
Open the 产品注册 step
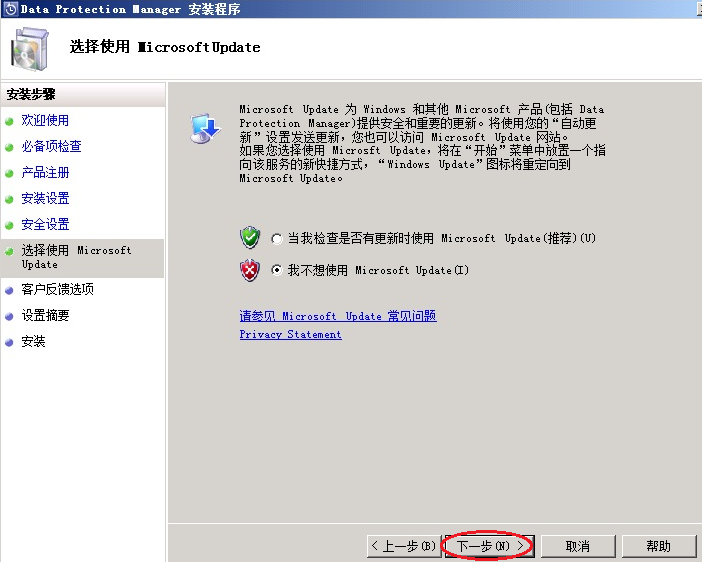click(x=45, y=172)
